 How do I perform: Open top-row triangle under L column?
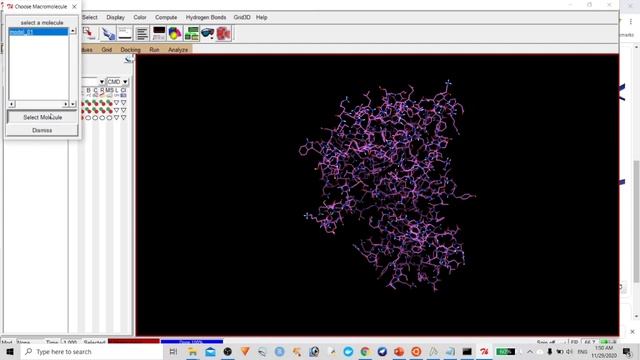point(116,103)
